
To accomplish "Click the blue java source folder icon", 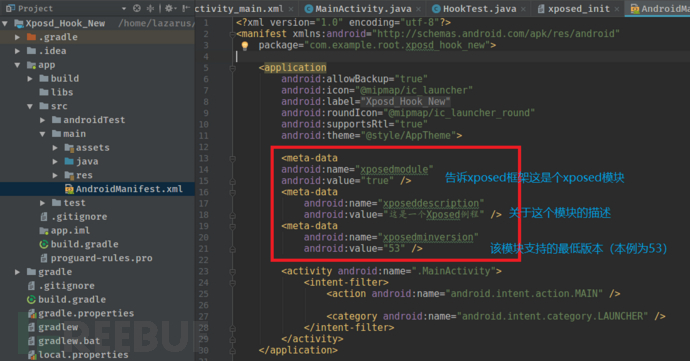I will tap(69, 161).
